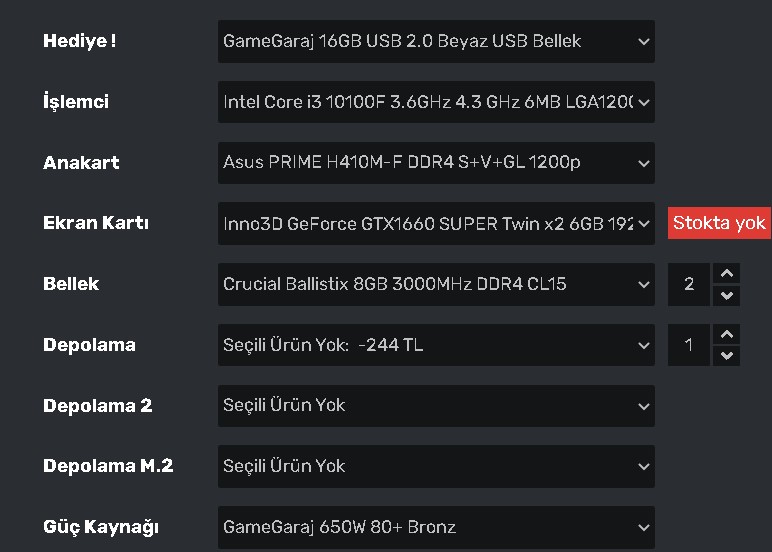Click the Depolama M.2 row label
Viewport: 772px width, 552px height.
point(108,466)
